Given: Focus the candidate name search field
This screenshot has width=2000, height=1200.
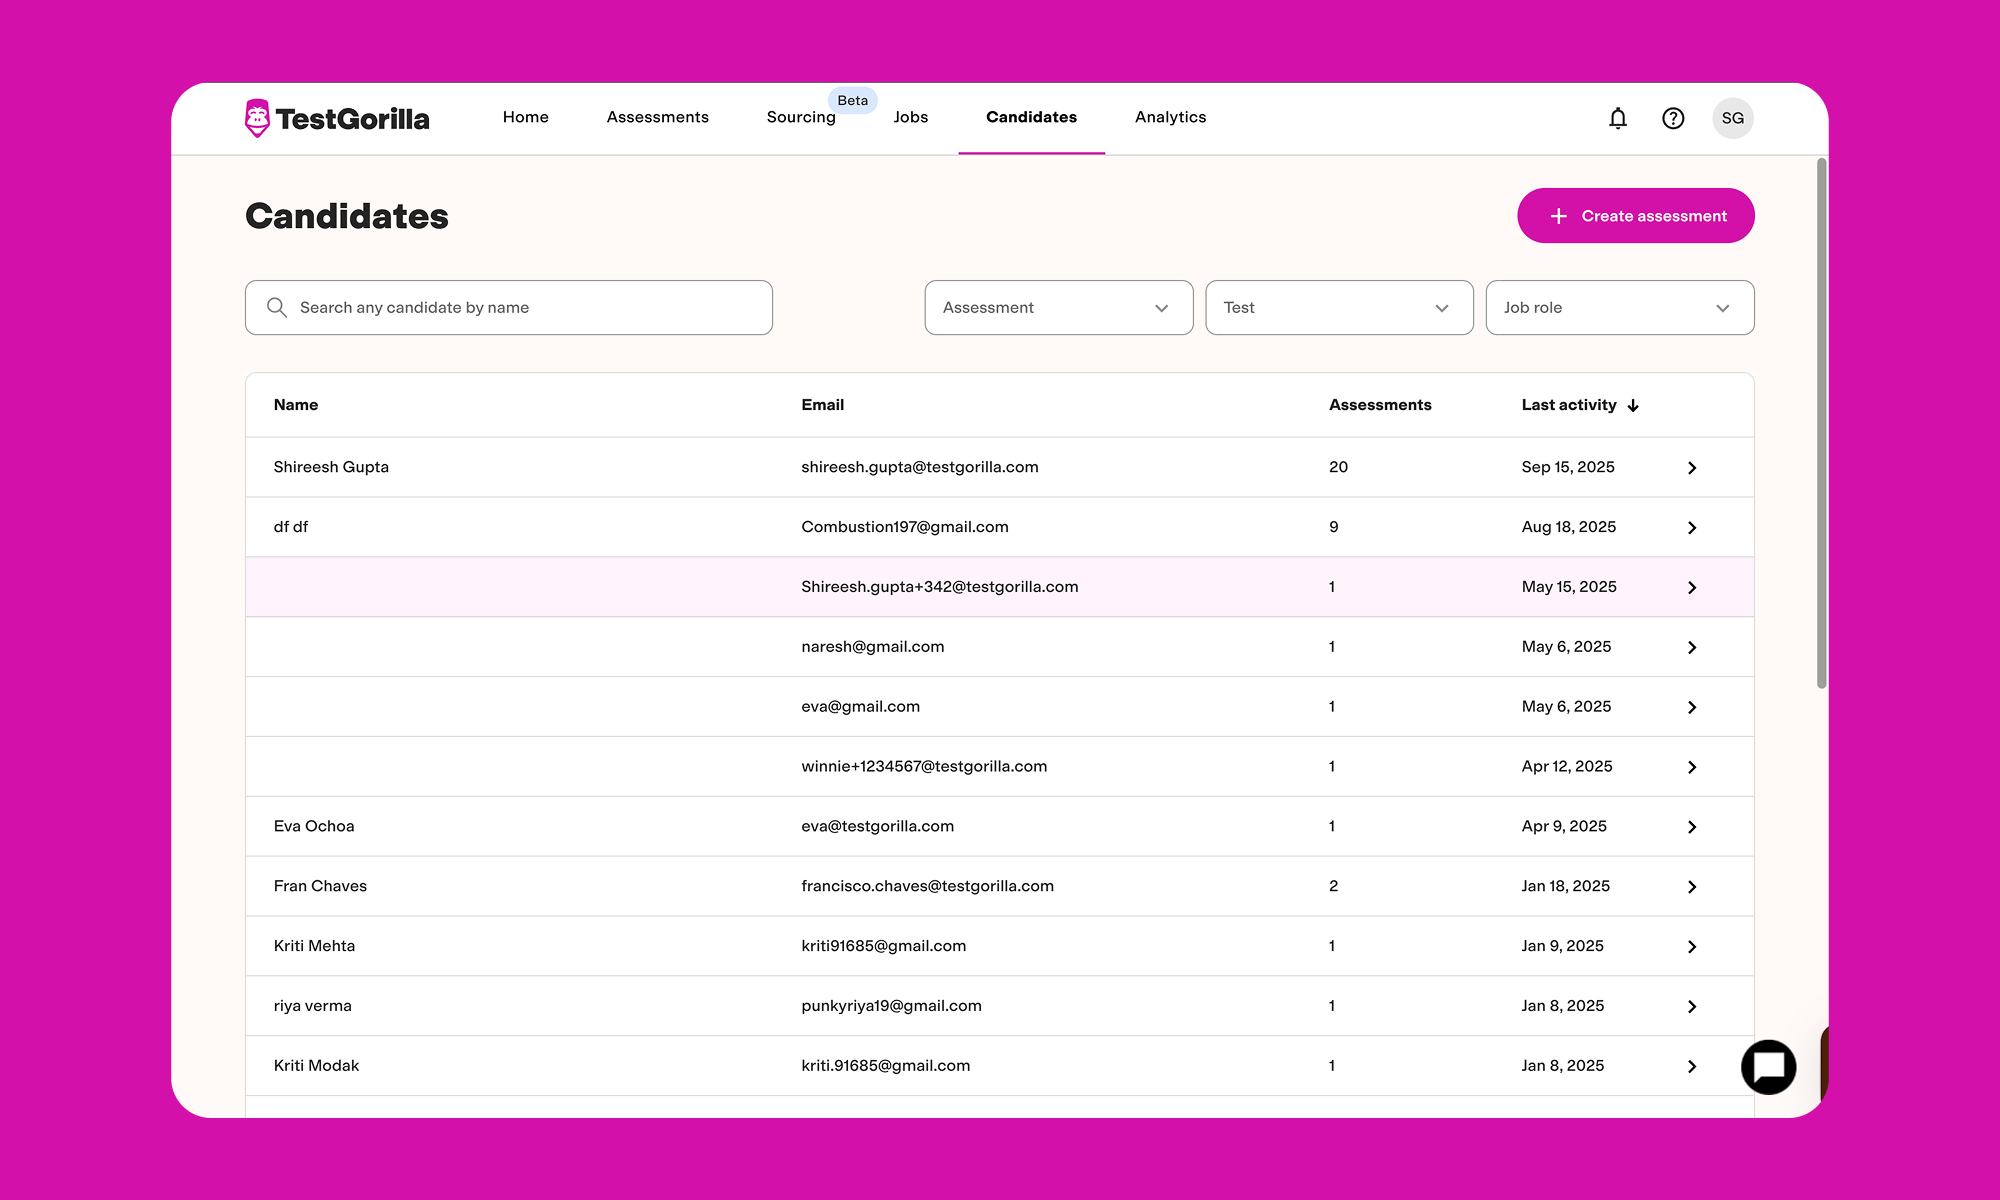Looking at the screenshot, I should point(508,308).
